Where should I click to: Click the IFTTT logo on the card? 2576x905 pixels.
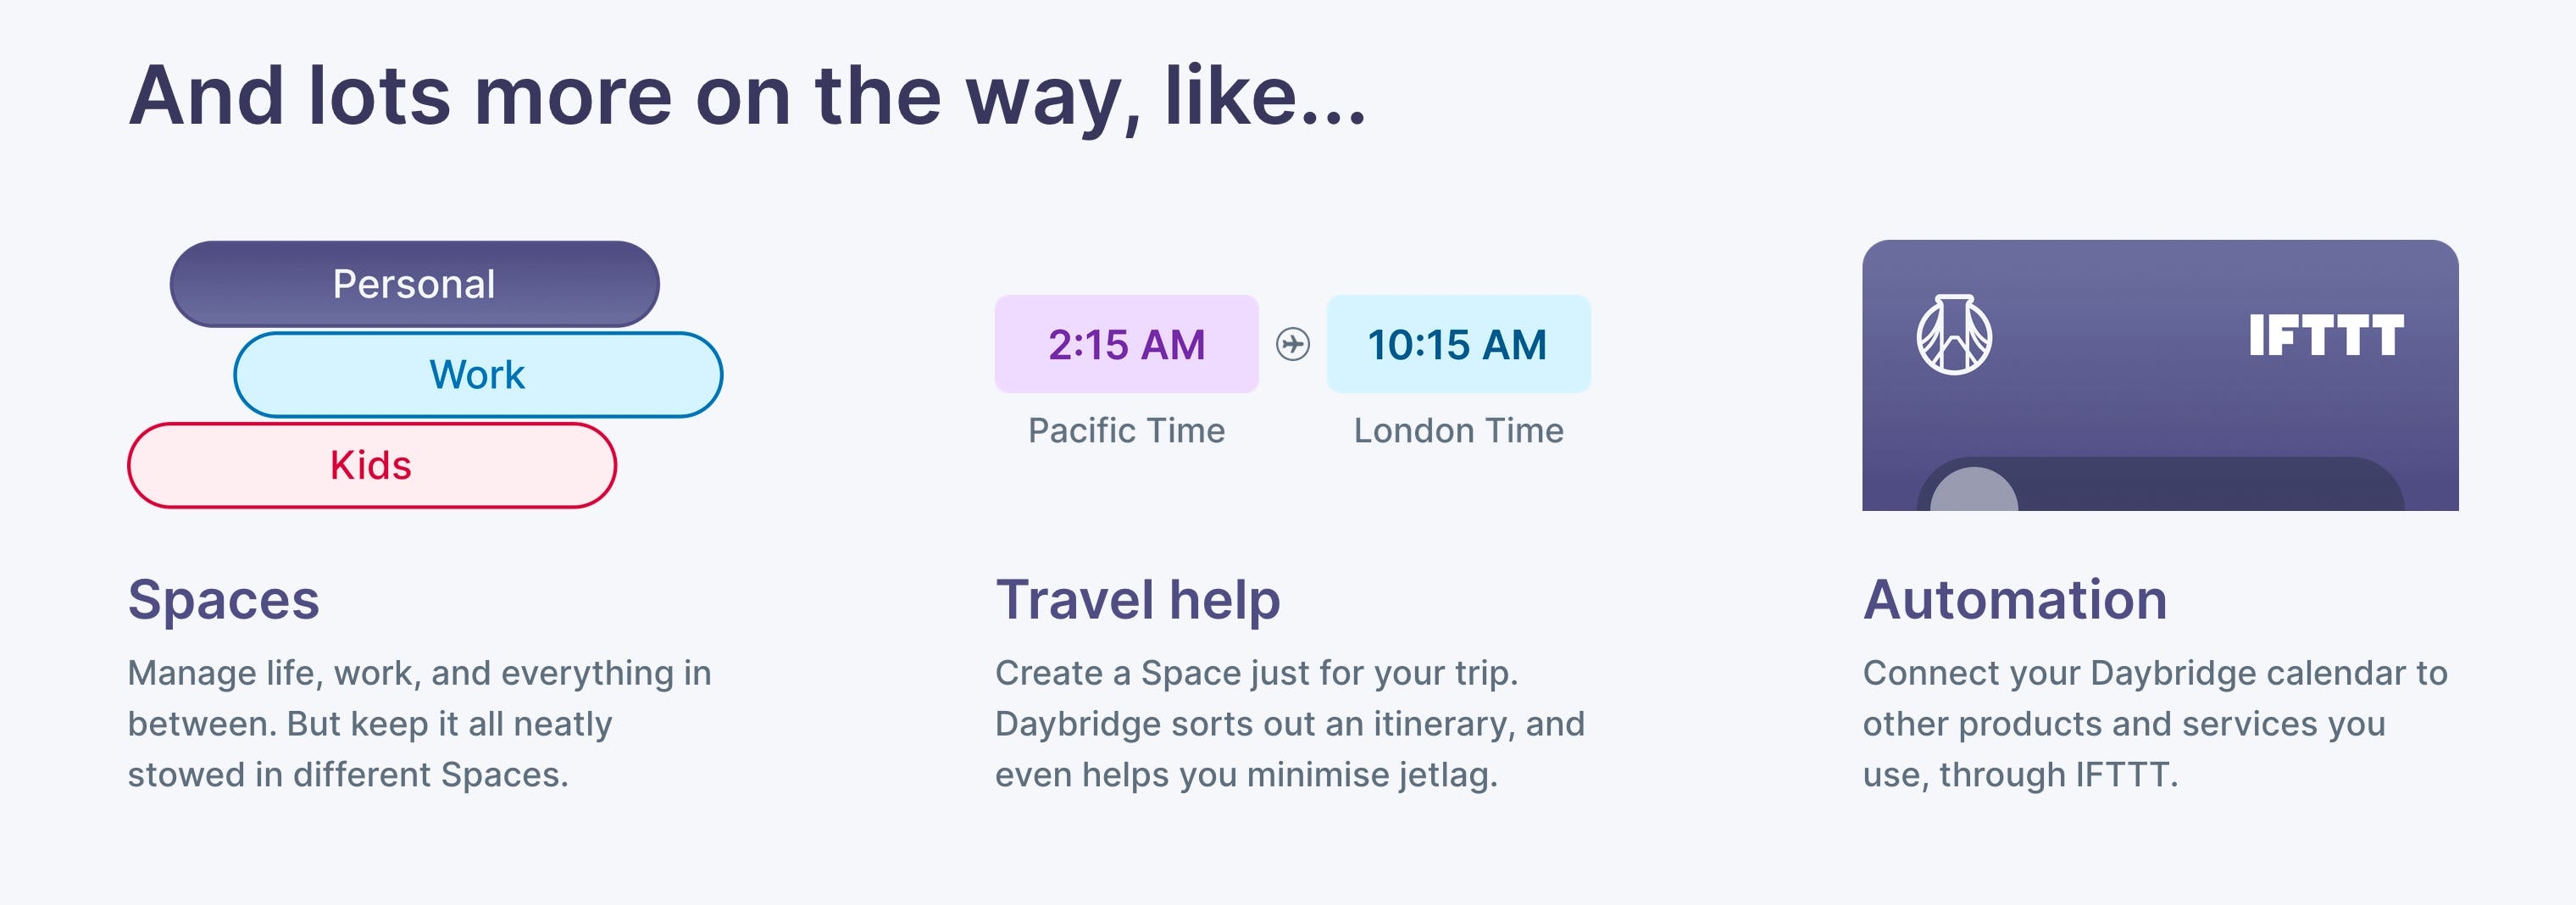tap(2326, 335)
